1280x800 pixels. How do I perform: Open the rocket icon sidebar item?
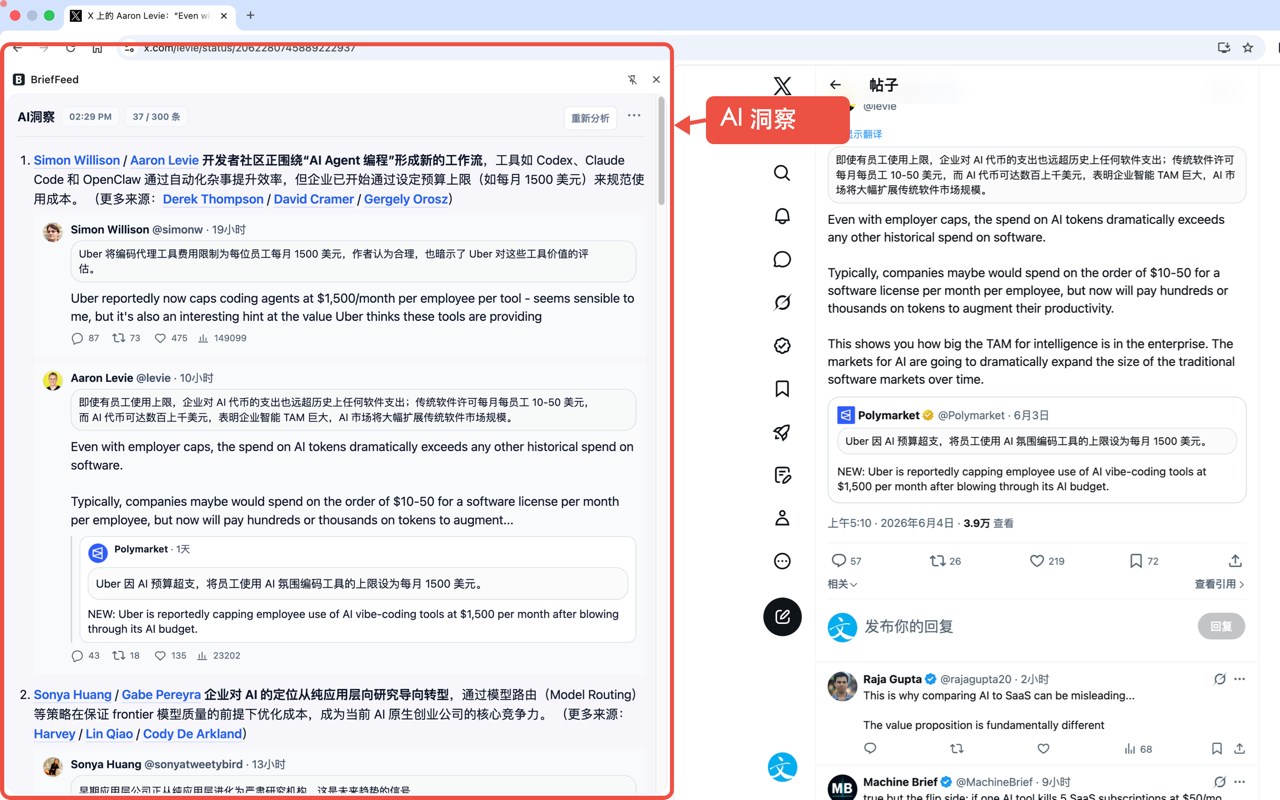(782, 432)
